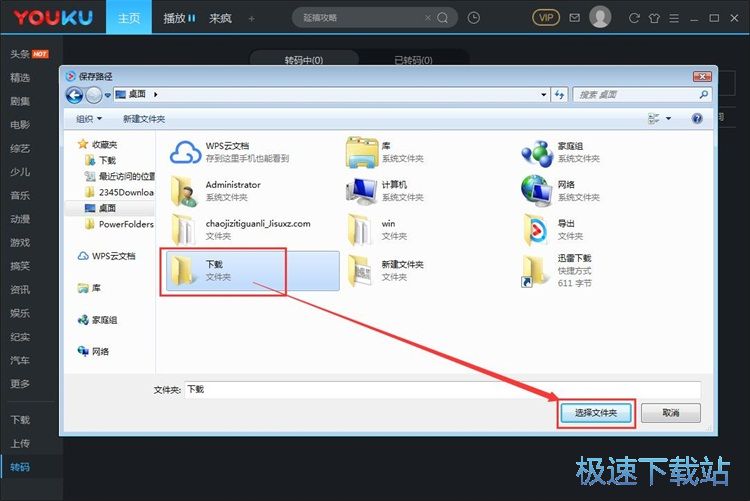Image resolution: width=750 pixels, height=501 pixels.
Task: Select 下载 under favorites in tree
Action: [x=100, y=160]
